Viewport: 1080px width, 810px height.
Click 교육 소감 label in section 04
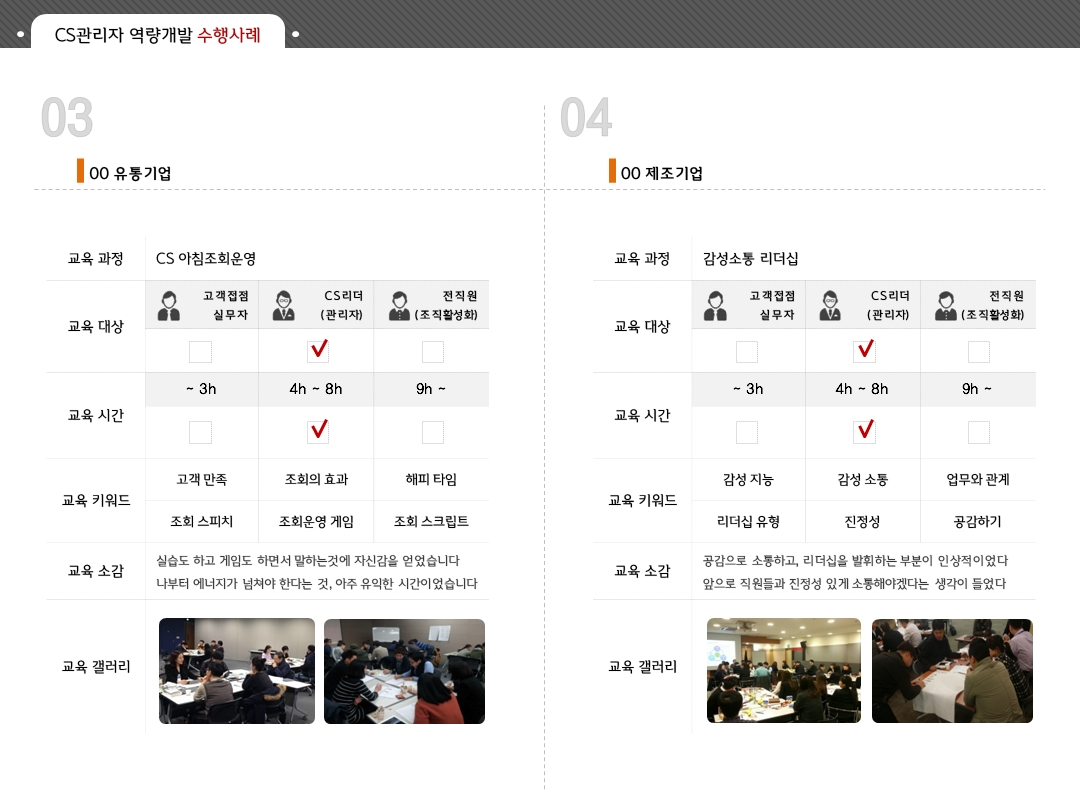coord(642,571)
